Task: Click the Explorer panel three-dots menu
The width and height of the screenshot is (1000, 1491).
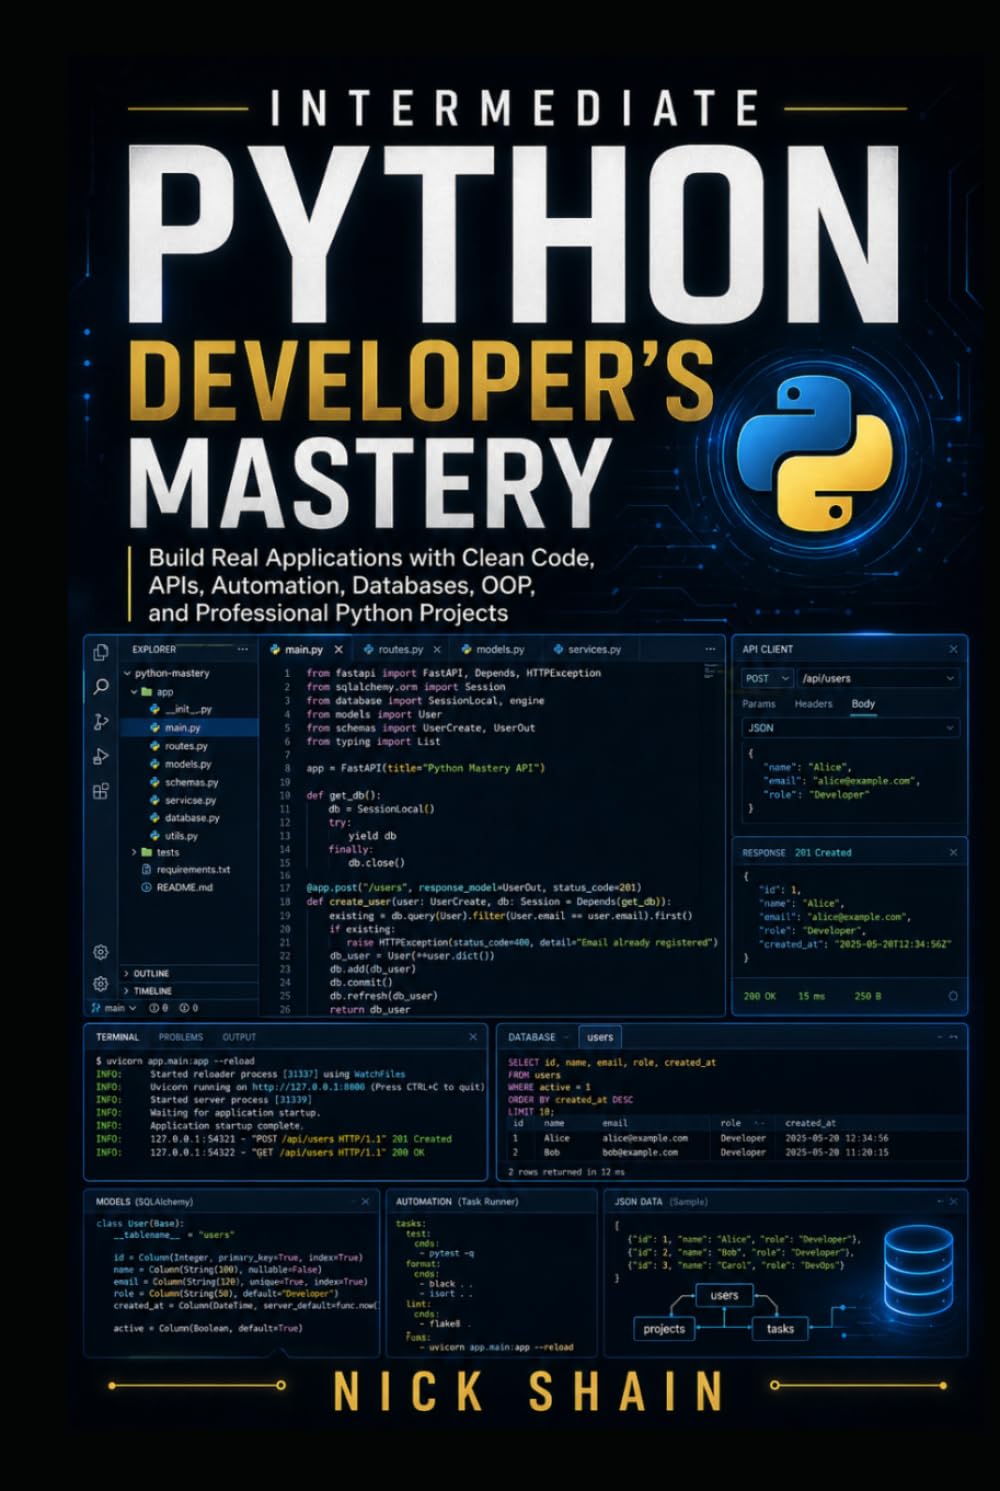Action: tap(243, 649)
